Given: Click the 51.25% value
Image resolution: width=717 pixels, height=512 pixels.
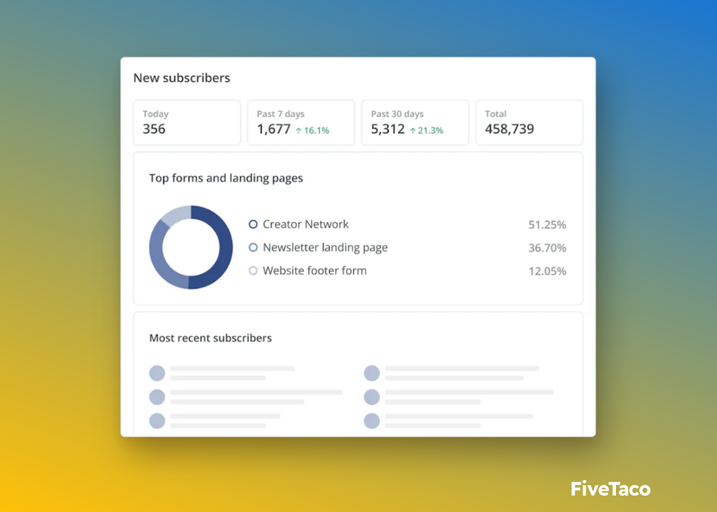Looking at the screenshot, I should (x=547, y=224).
